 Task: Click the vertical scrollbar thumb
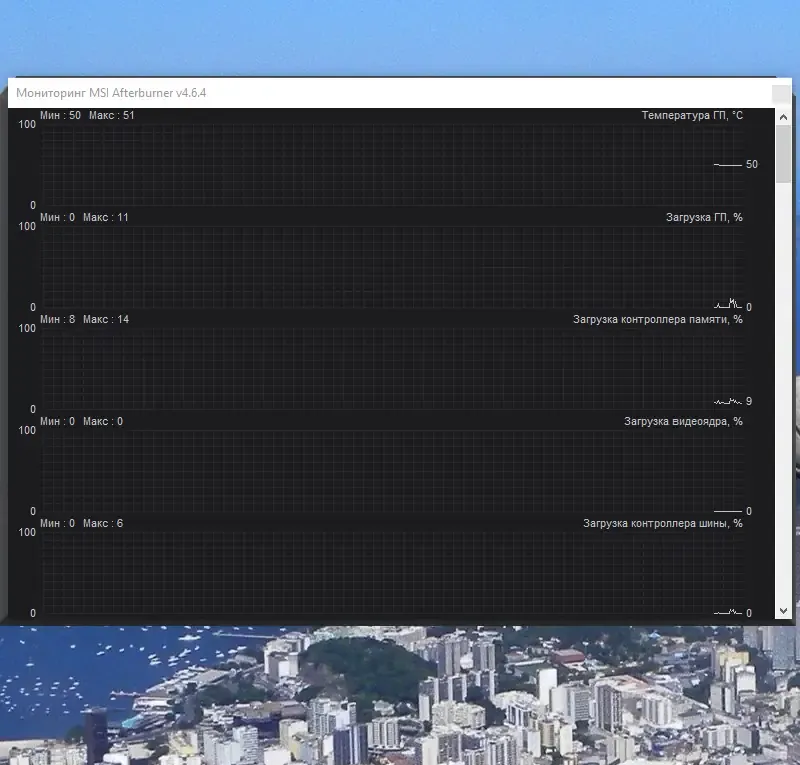click(x=783, y=154)
